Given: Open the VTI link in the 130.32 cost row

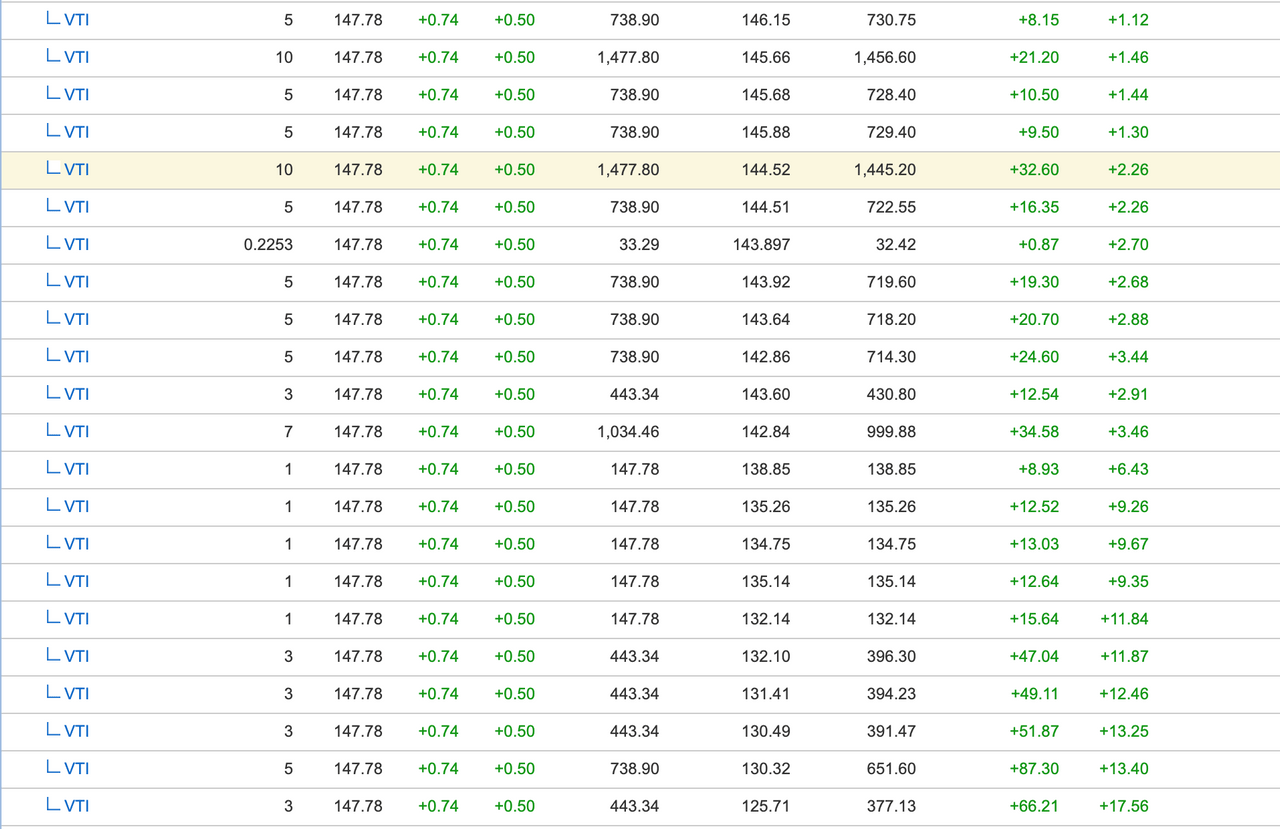Looking at the screenshot, I should pyautogui.click(x=76, y=769).
